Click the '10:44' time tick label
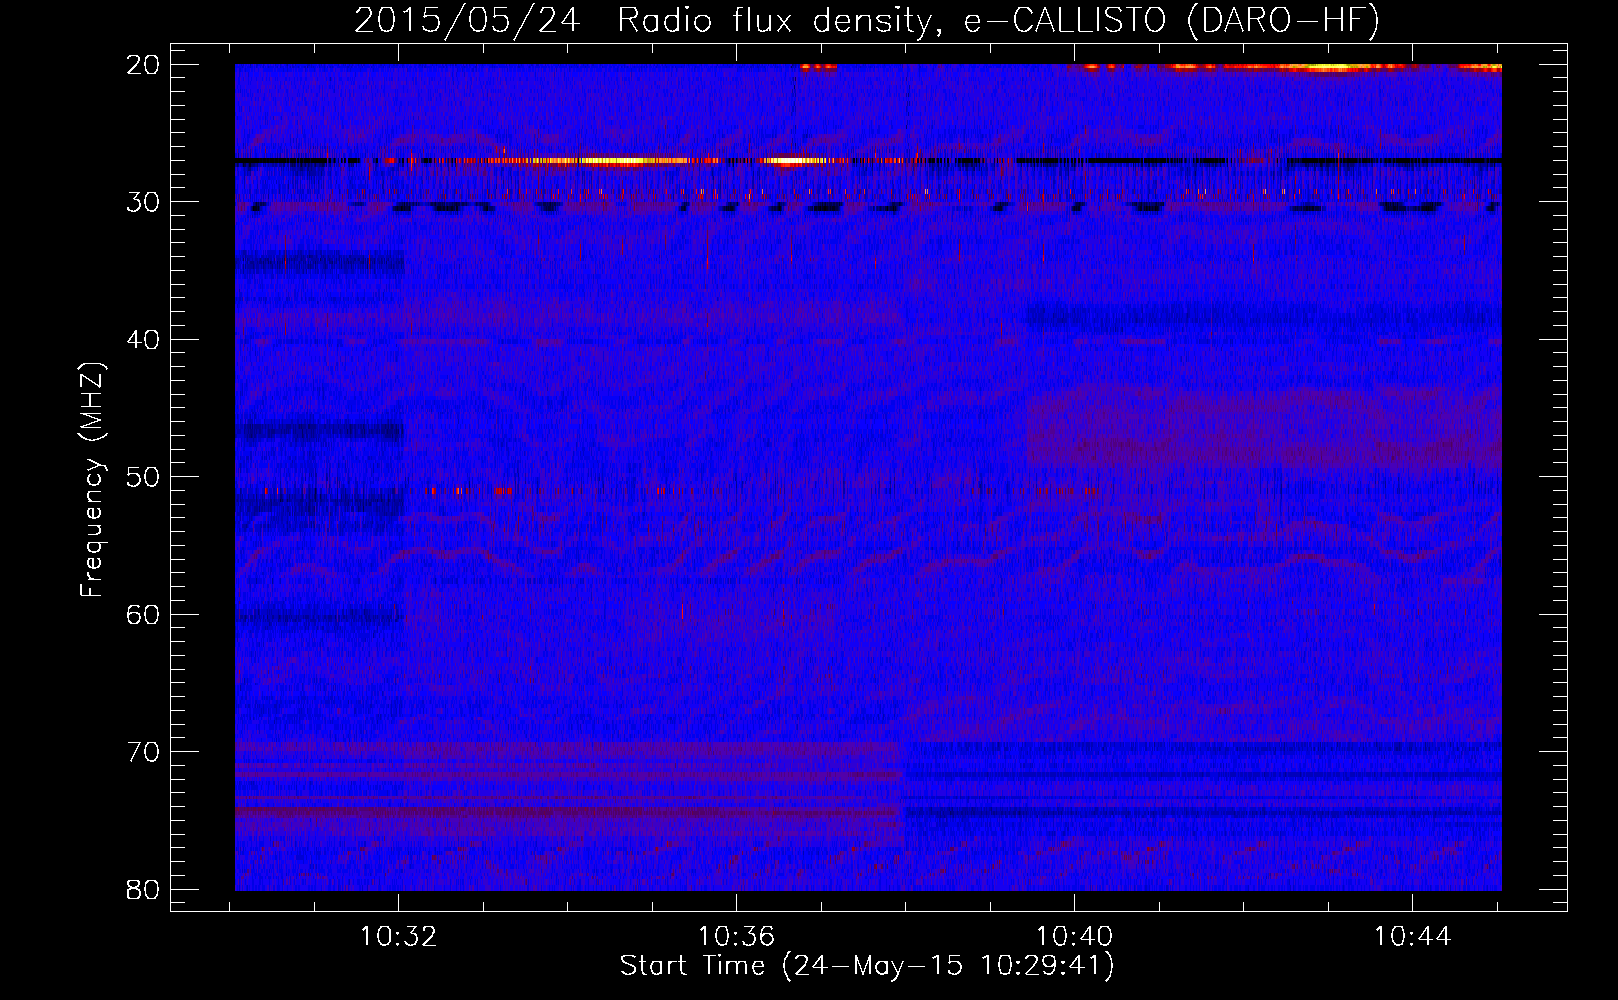The image size is (1618, 1000). tap(1412, 937)
